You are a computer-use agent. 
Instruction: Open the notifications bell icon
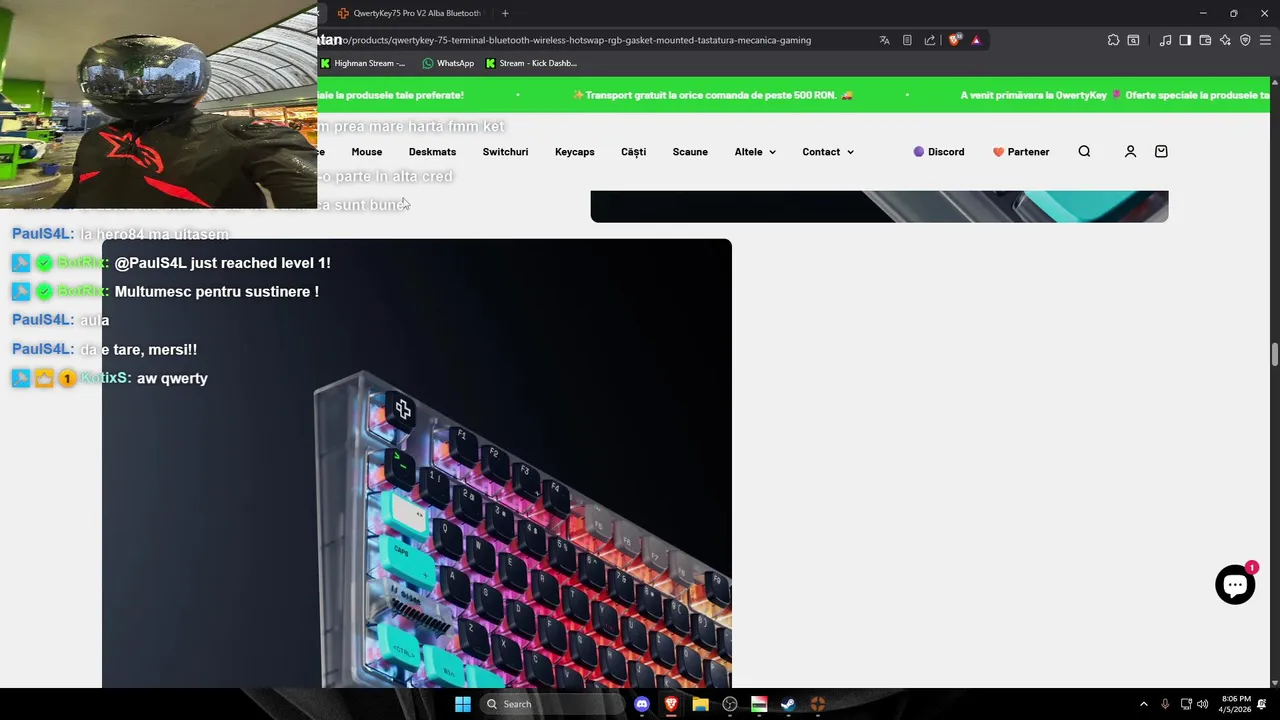click(1262, 704)
